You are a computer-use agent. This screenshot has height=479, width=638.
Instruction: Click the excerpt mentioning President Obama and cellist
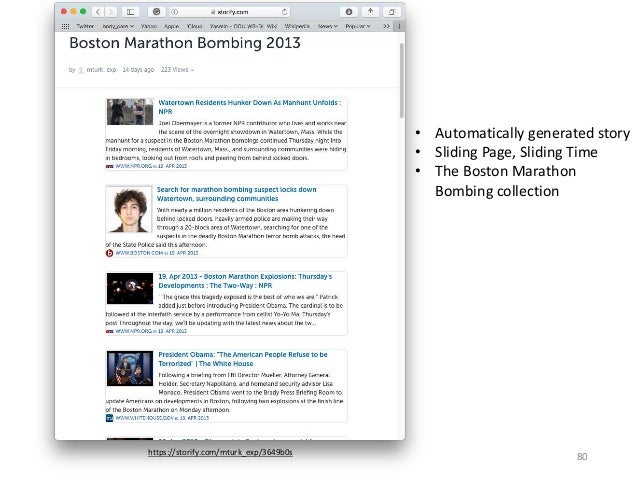click(225, 310)
